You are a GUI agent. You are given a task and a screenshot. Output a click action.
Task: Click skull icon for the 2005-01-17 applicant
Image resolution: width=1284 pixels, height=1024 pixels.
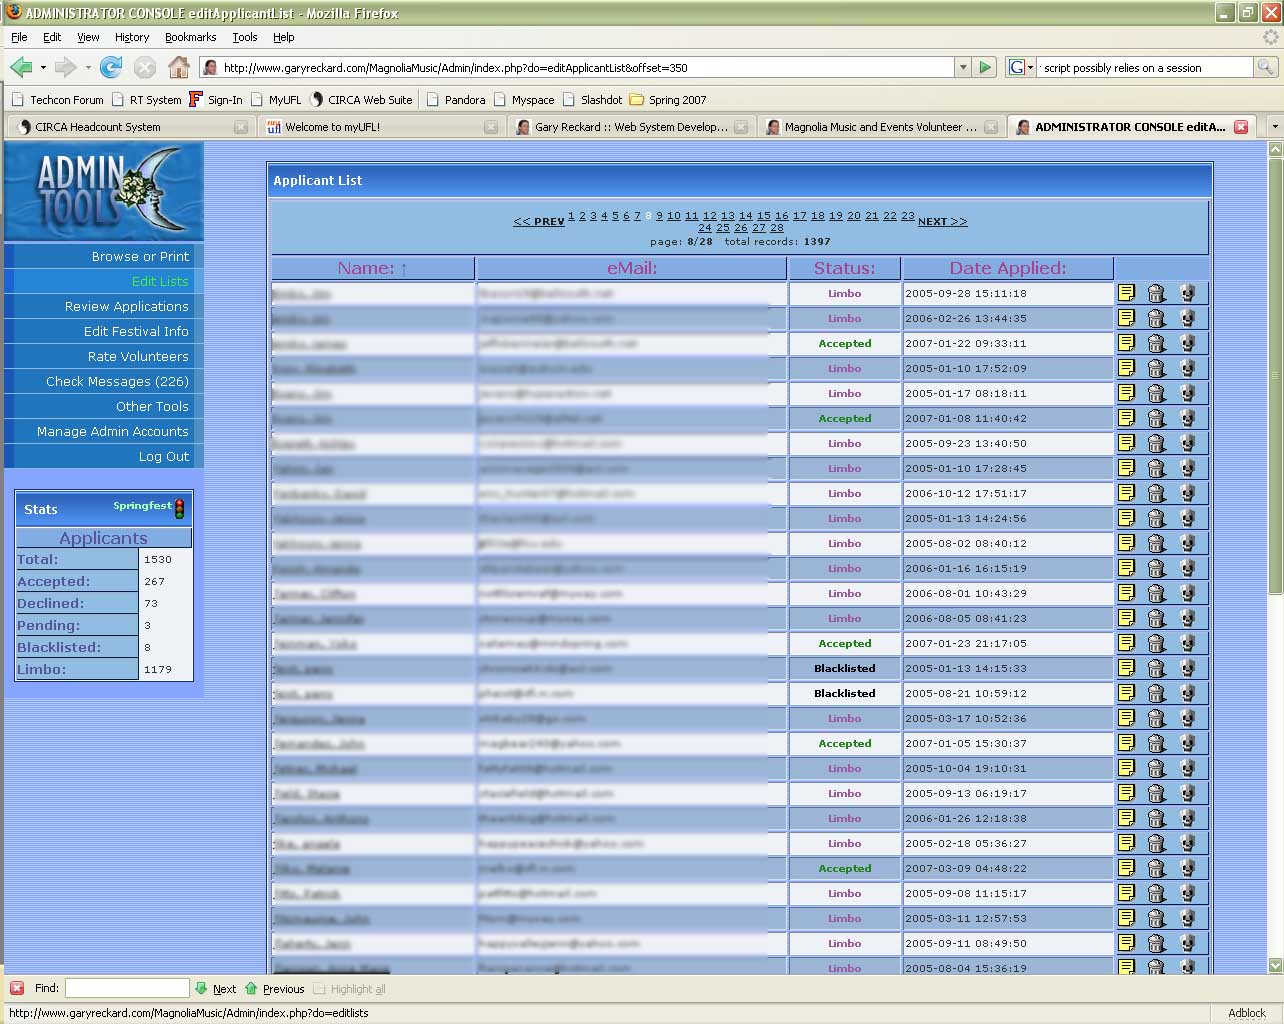[1187, 393]
